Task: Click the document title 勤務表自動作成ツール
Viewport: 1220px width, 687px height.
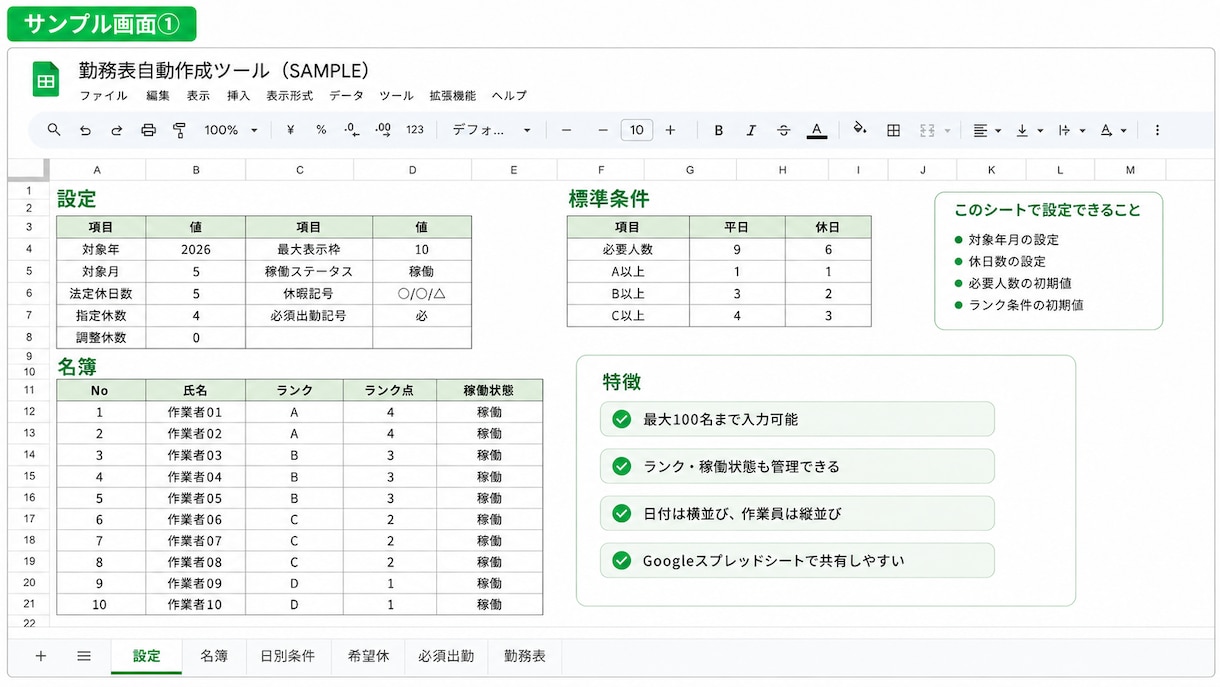Action: pyautogui.click(x=224, y=70)
